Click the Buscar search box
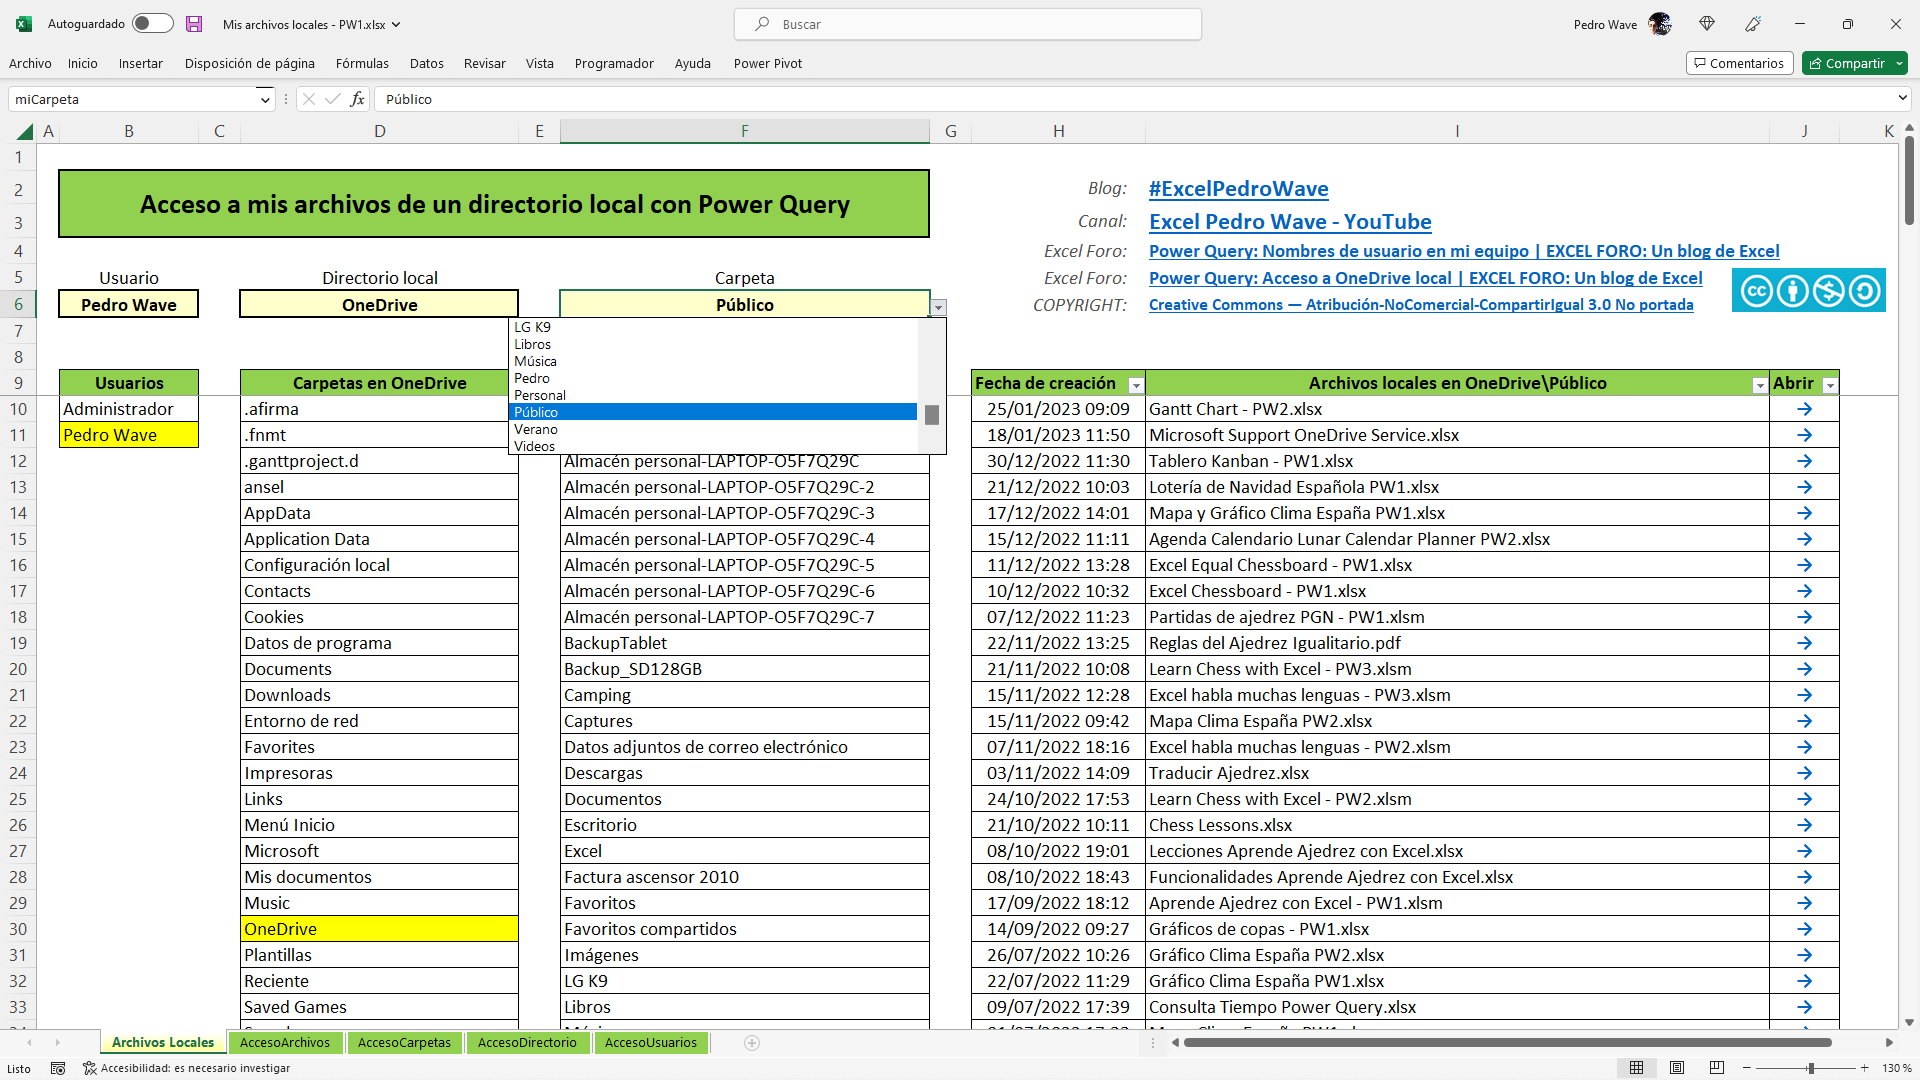The image size is (1920, 1080). pyautogui.click(x=967, y=24)
